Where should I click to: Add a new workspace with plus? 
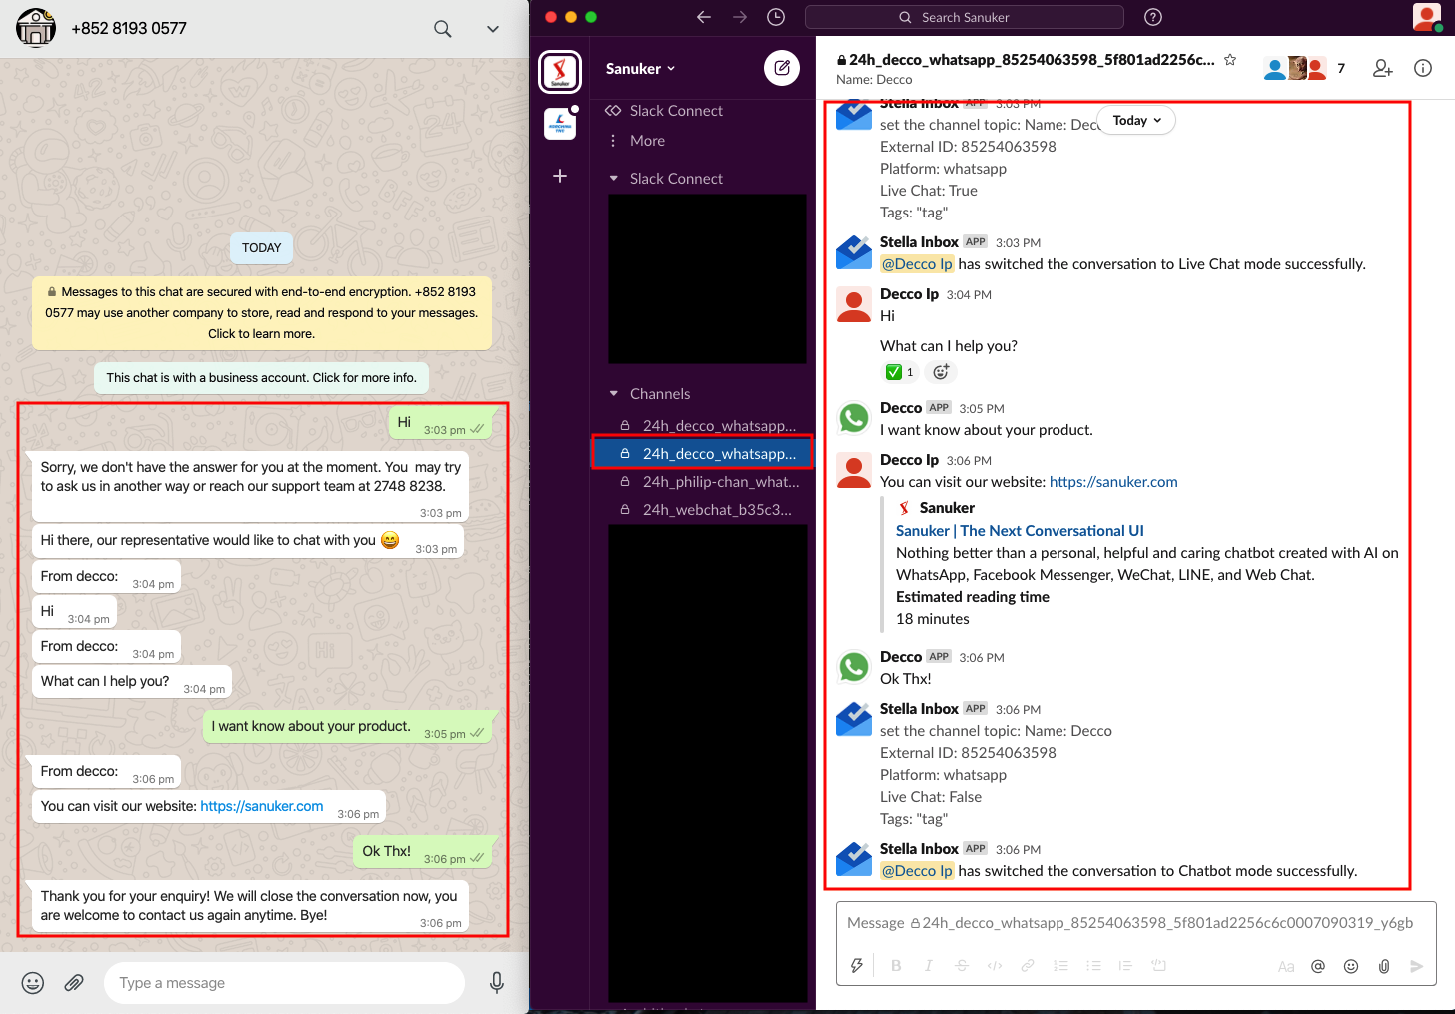(x=560, y=176)
